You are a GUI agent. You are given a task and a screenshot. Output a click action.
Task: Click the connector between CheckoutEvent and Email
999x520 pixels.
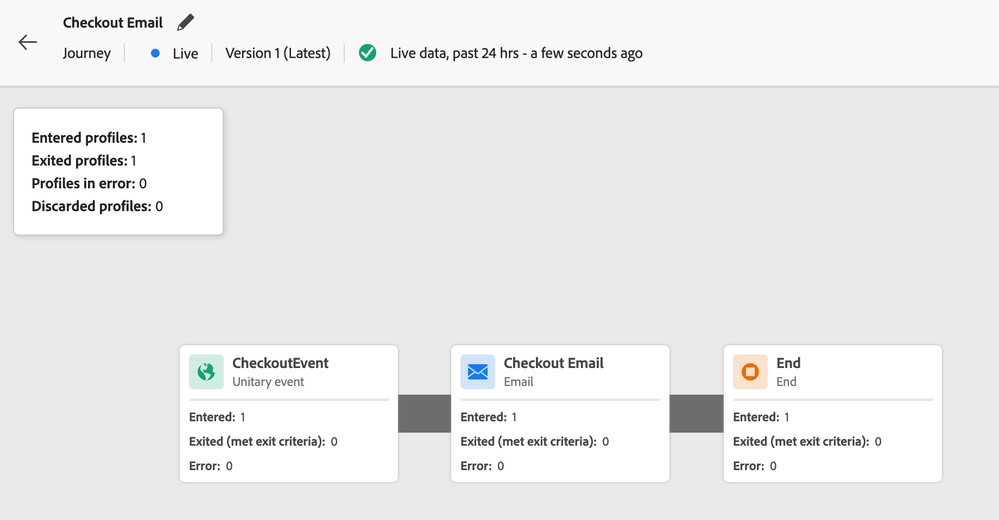(425, 414)
